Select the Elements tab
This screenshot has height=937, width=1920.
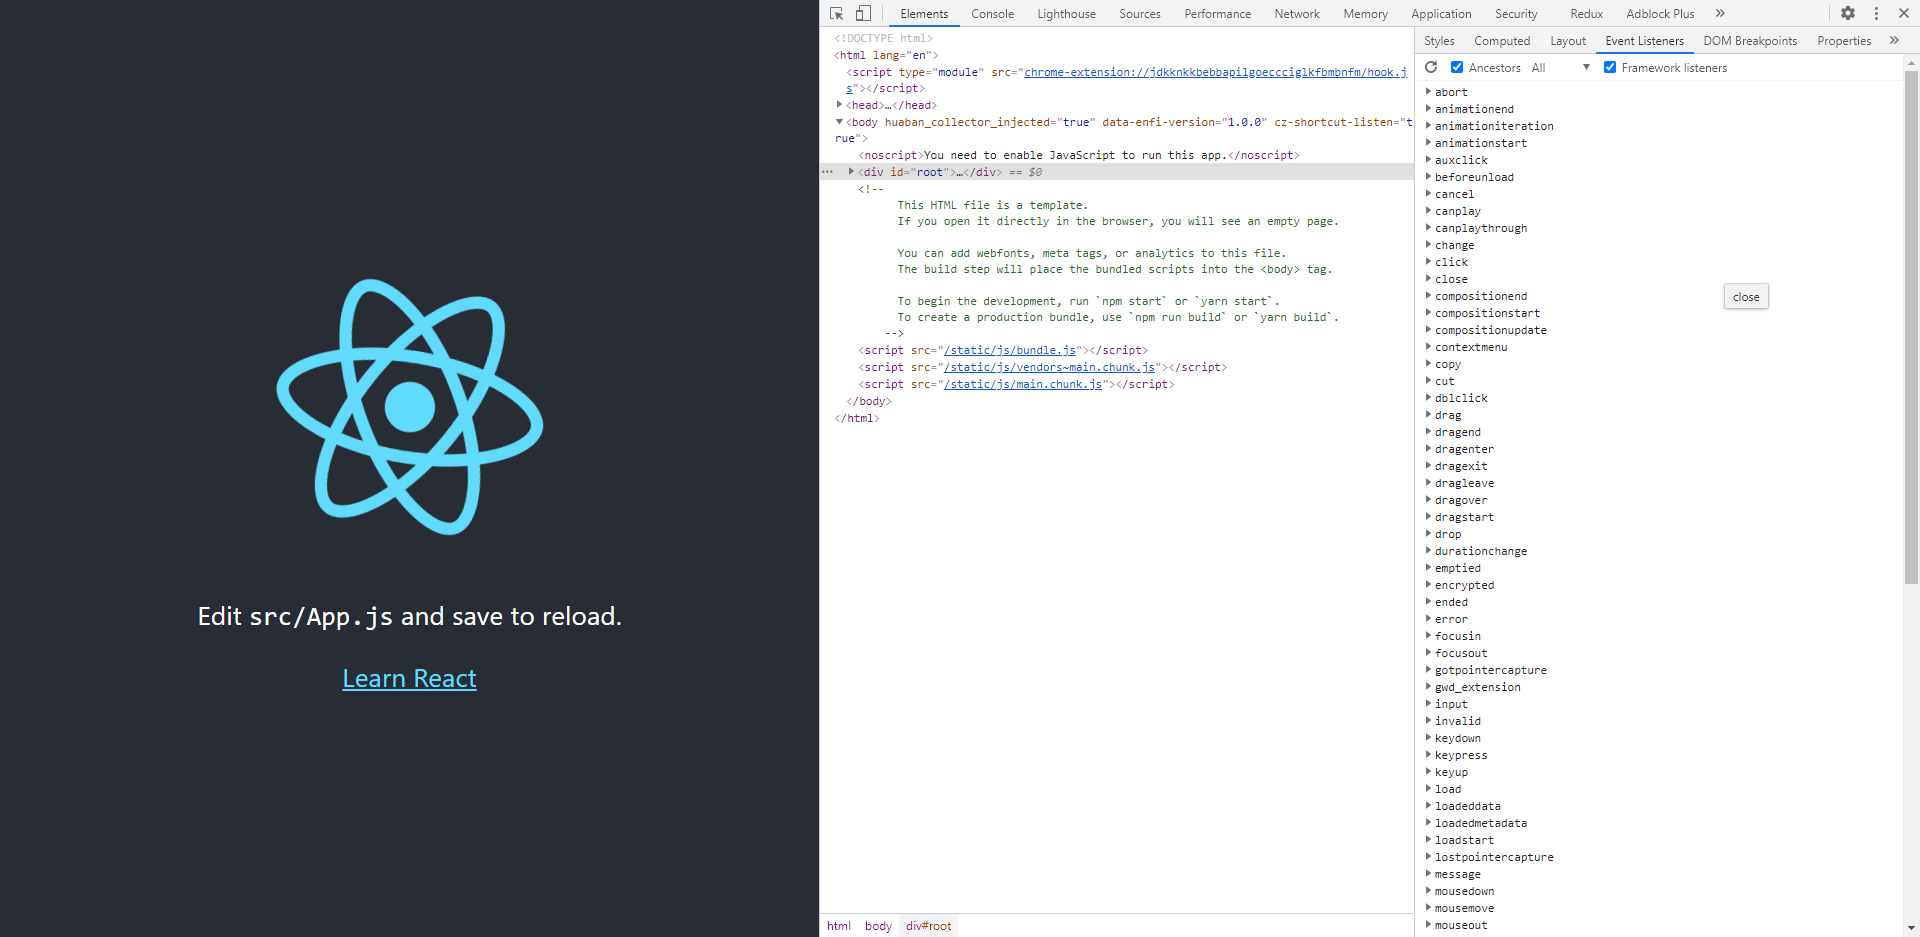tap(924, 14)
